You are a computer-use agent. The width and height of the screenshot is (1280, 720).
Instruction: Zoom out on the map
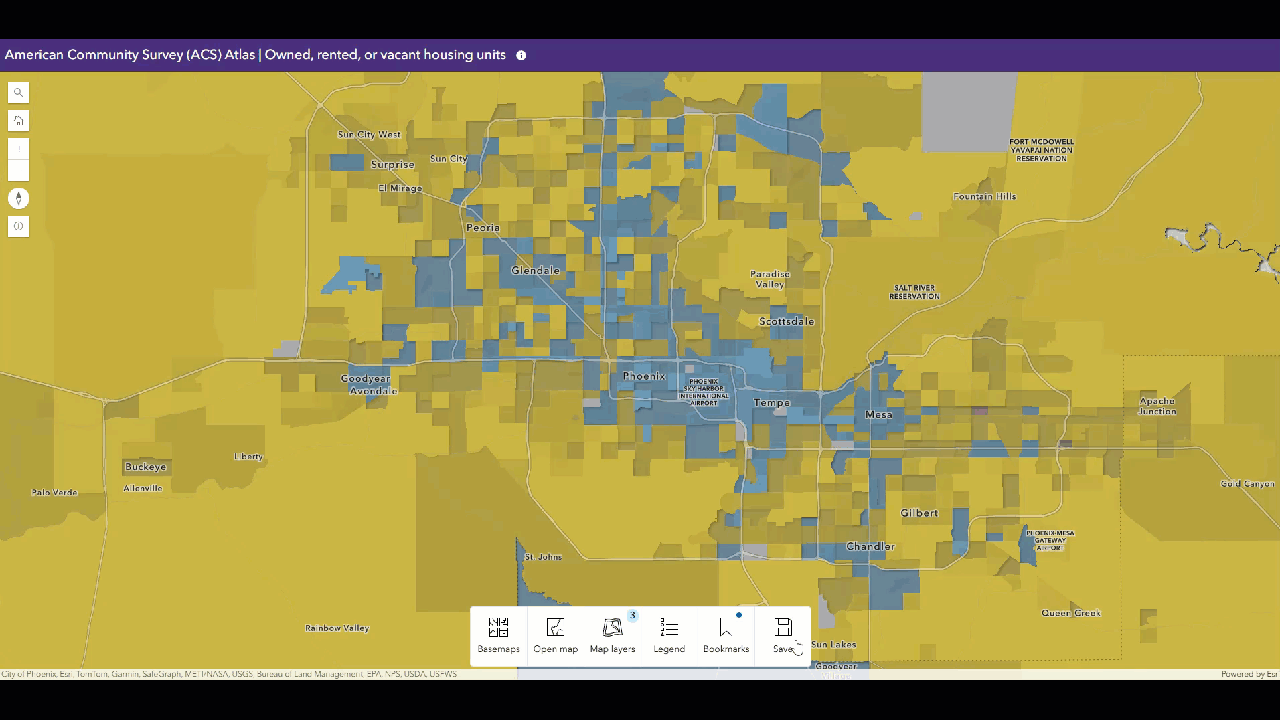18,171
